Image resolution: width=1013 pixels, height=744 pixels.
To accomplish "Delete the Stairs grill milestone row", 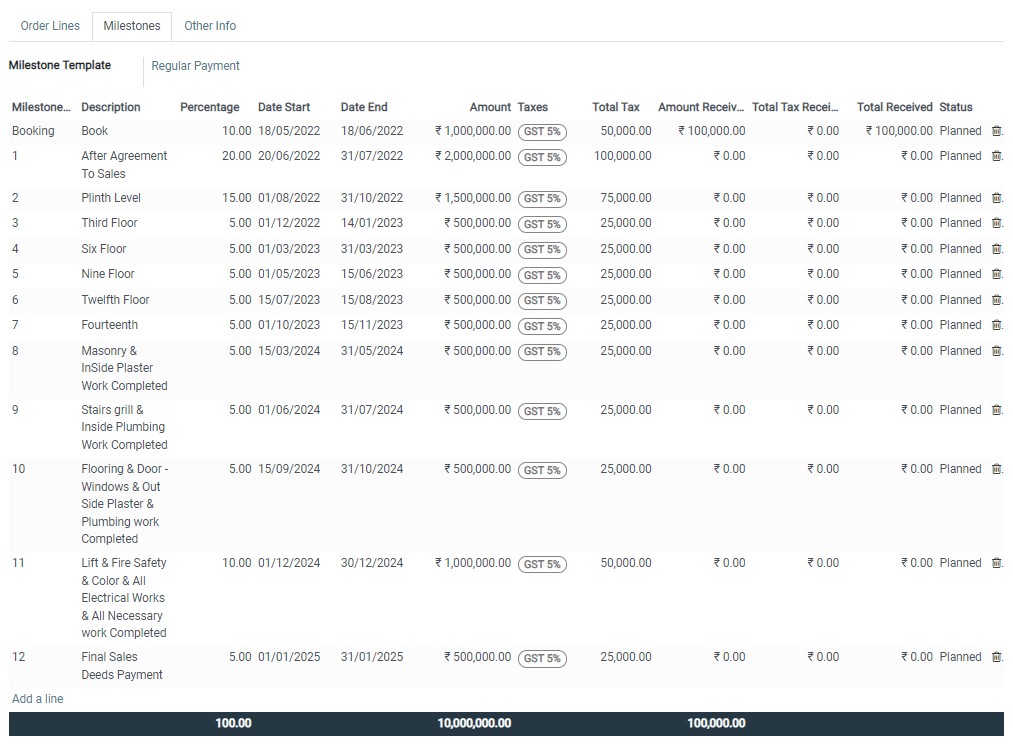I will [996, 410].
